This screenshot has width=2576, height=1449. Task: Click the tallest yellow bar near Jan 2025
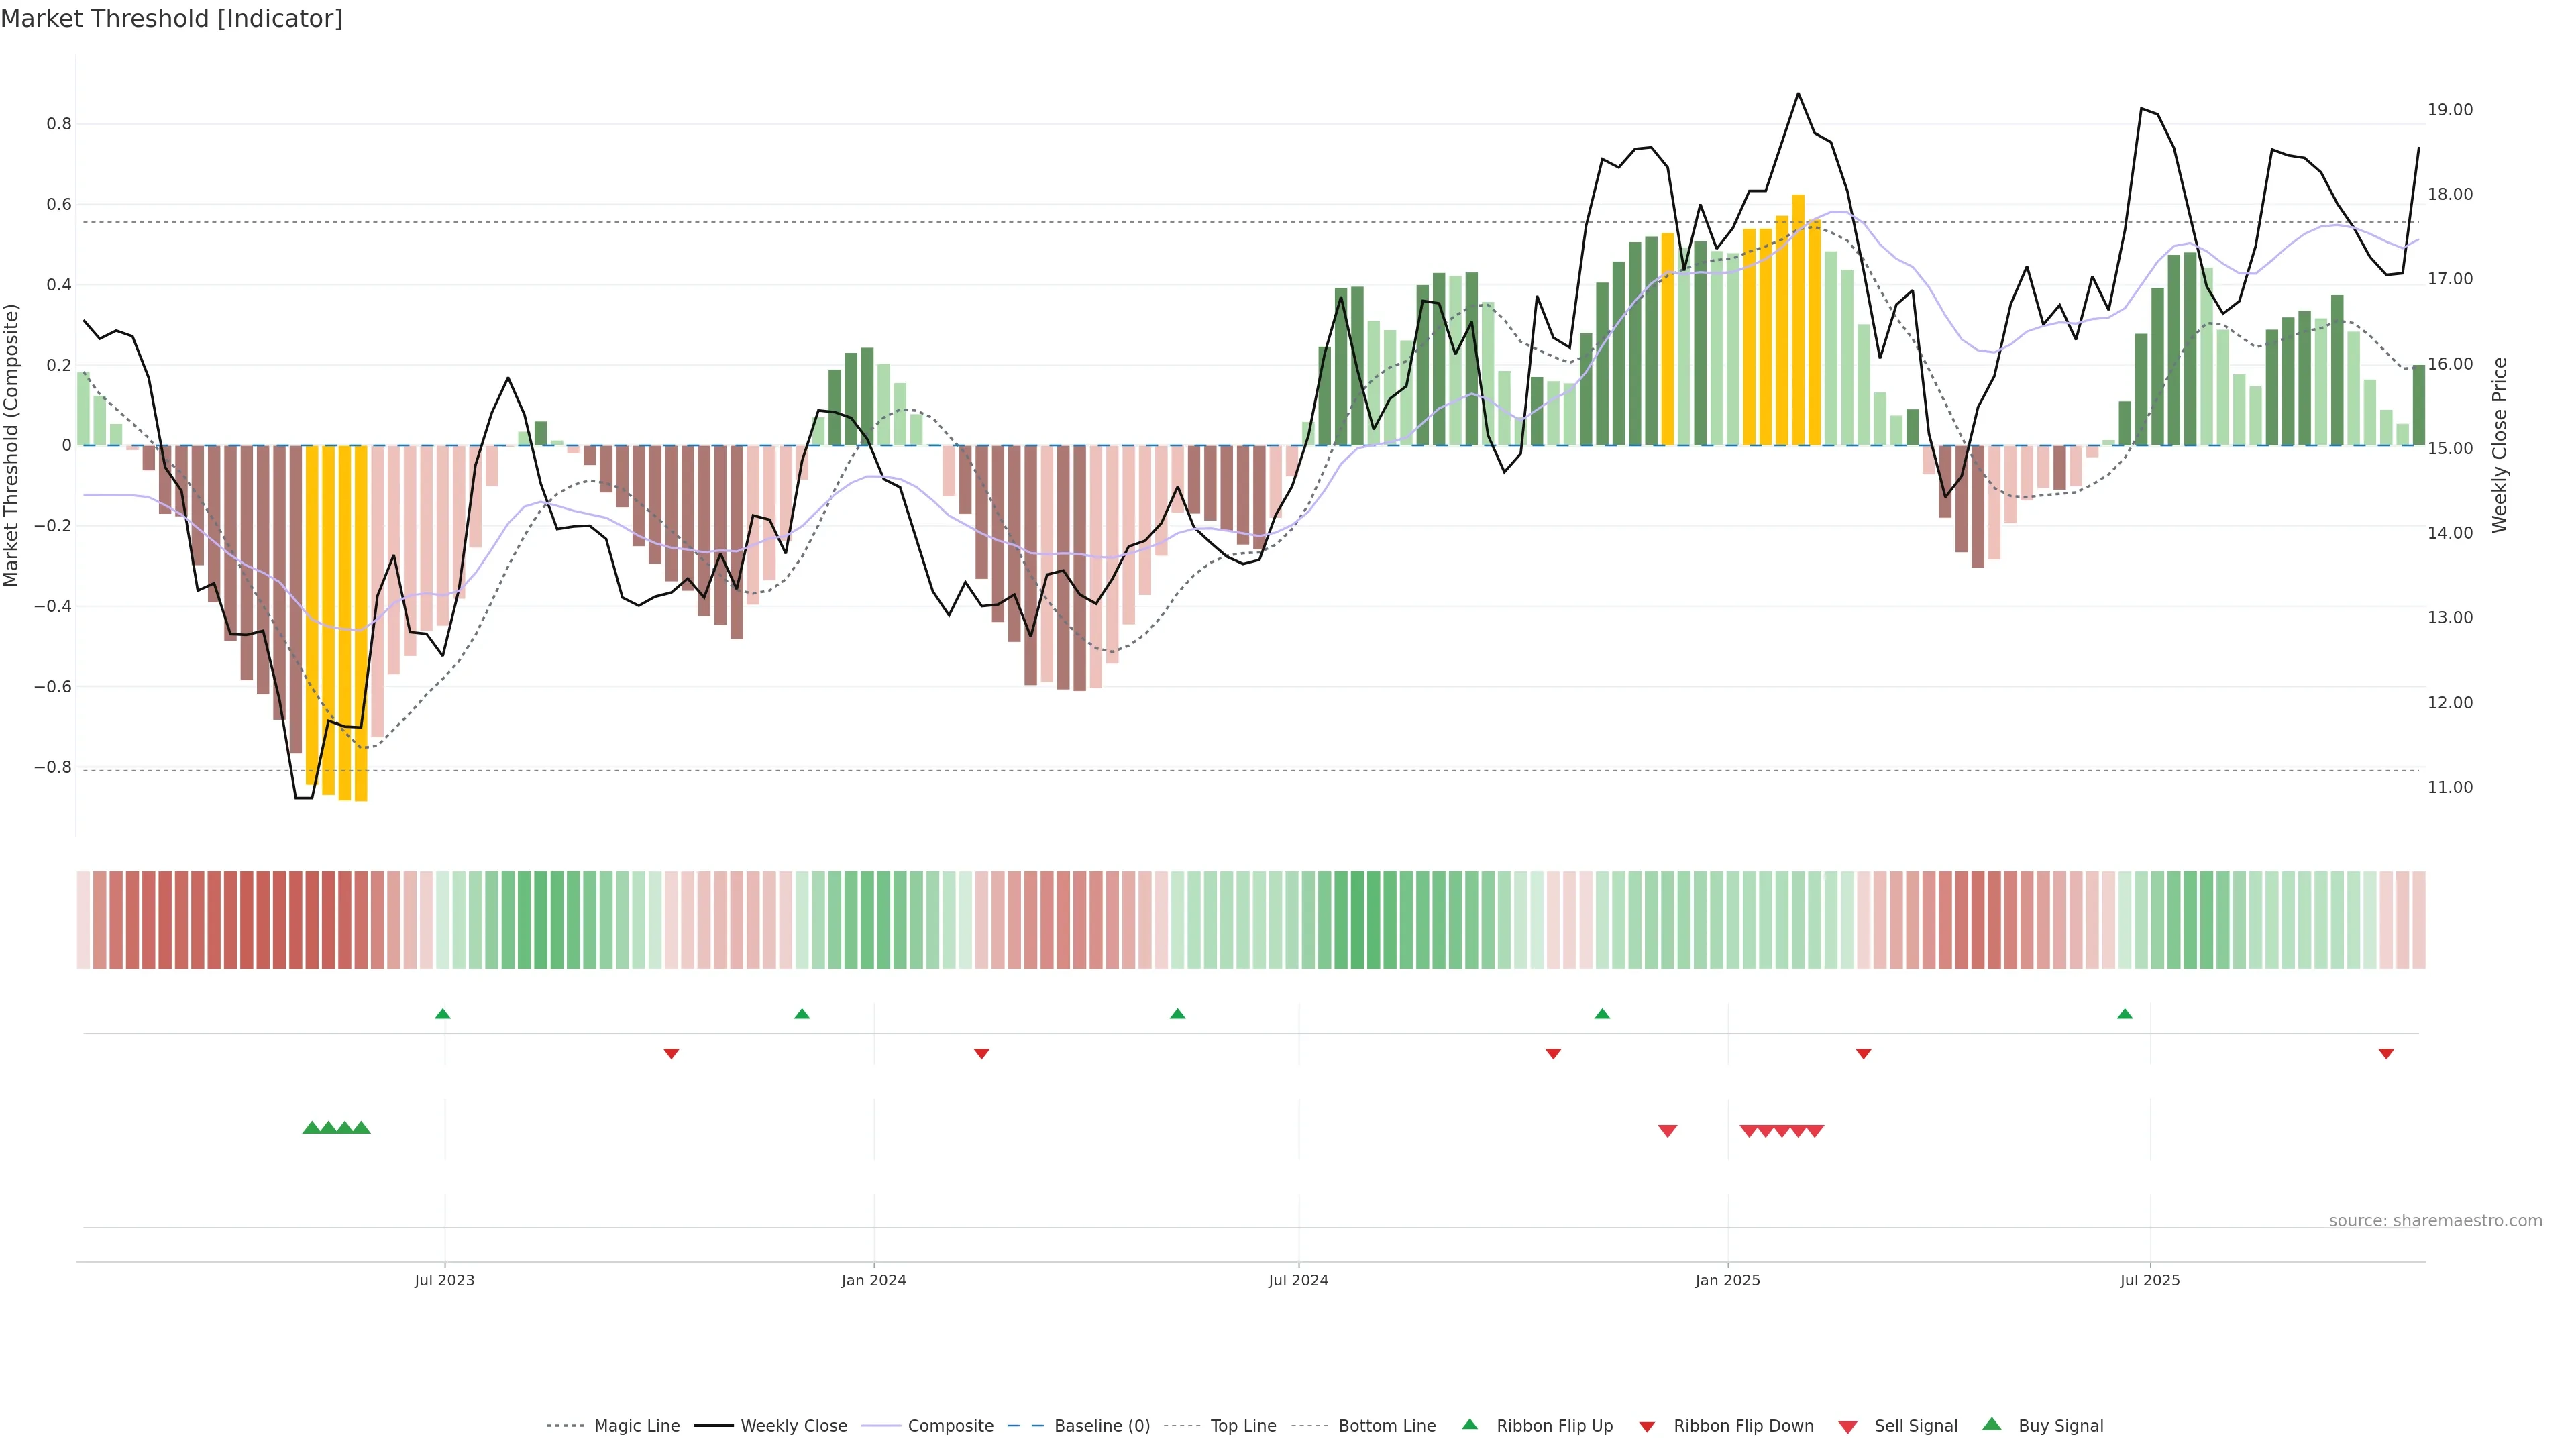1798,320
